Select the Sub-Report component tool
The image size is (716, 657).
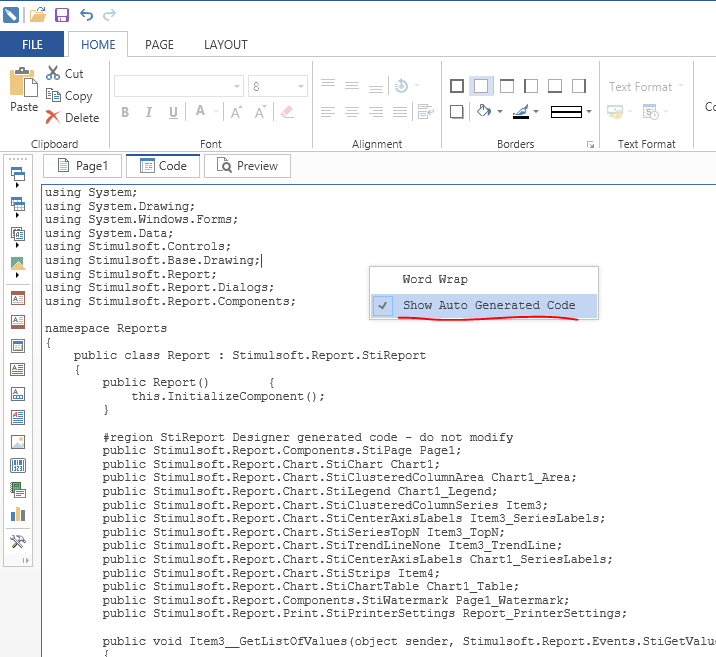click(18, 490)
